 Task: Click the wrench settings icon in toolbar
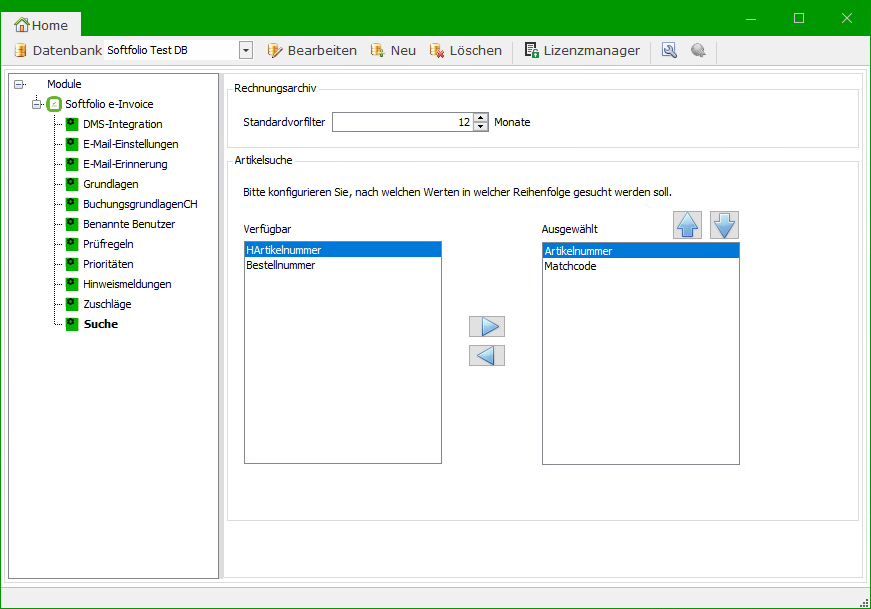pos(669,50)
